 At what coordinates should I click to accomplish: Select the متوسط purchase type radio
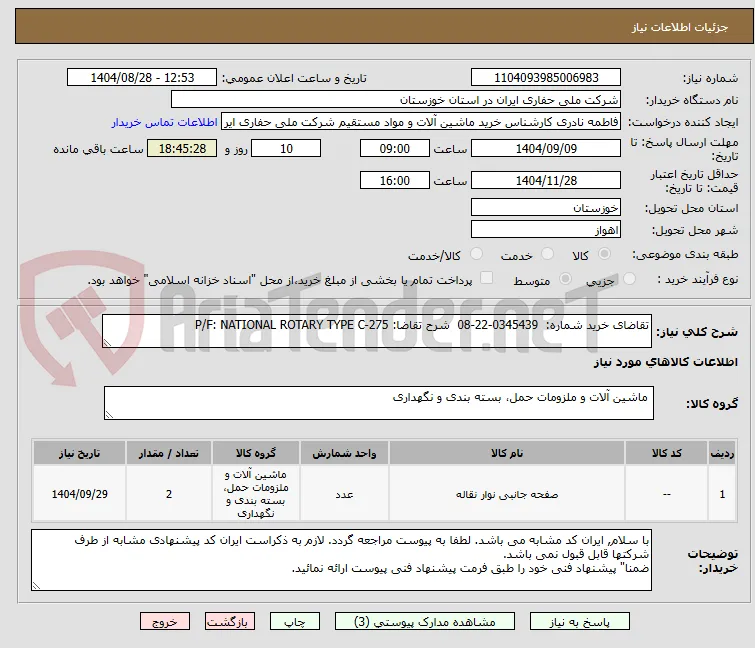tap(565, 279)
